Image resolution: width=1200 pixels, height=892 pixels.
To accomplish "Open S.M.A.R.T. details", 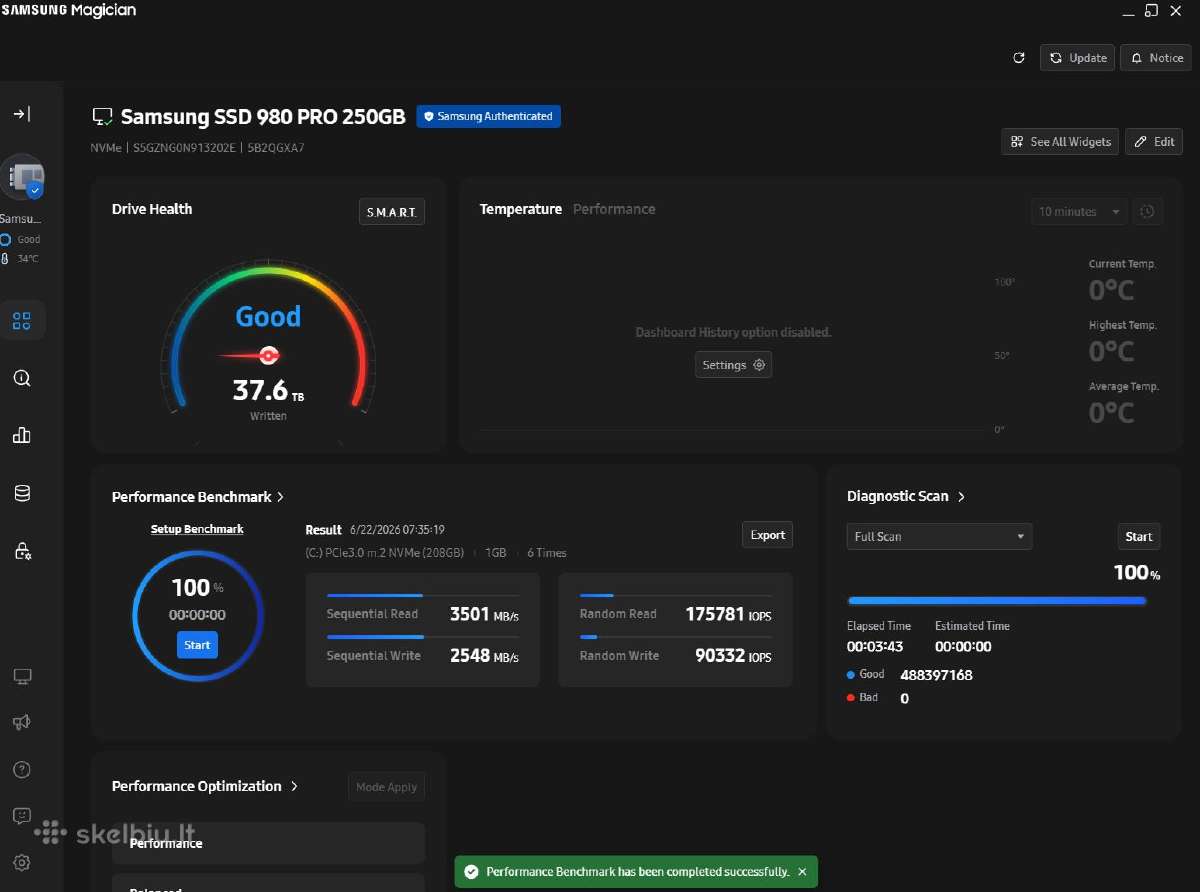I will 392,212.
